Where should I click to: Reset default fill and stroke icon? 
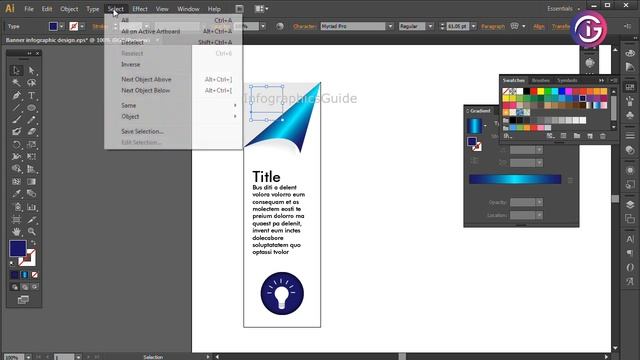(x=12, y=263)
